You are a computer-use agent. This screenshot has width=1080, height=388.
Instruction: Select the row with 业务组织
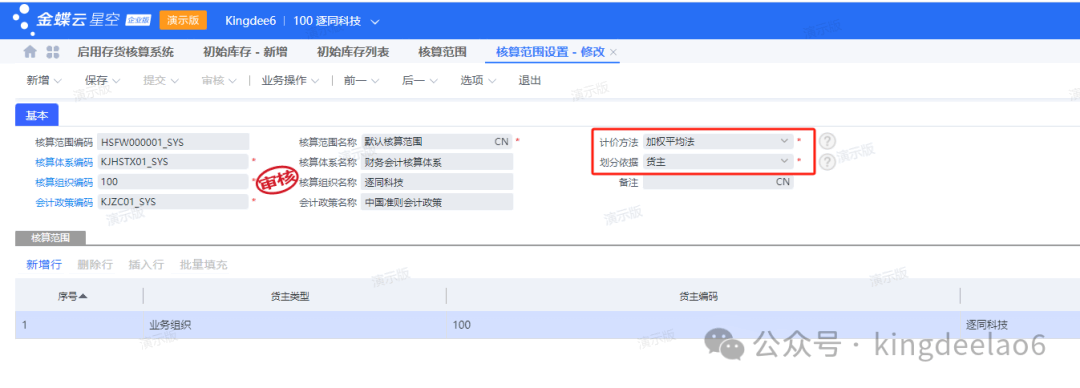click(x=547, y=325)
